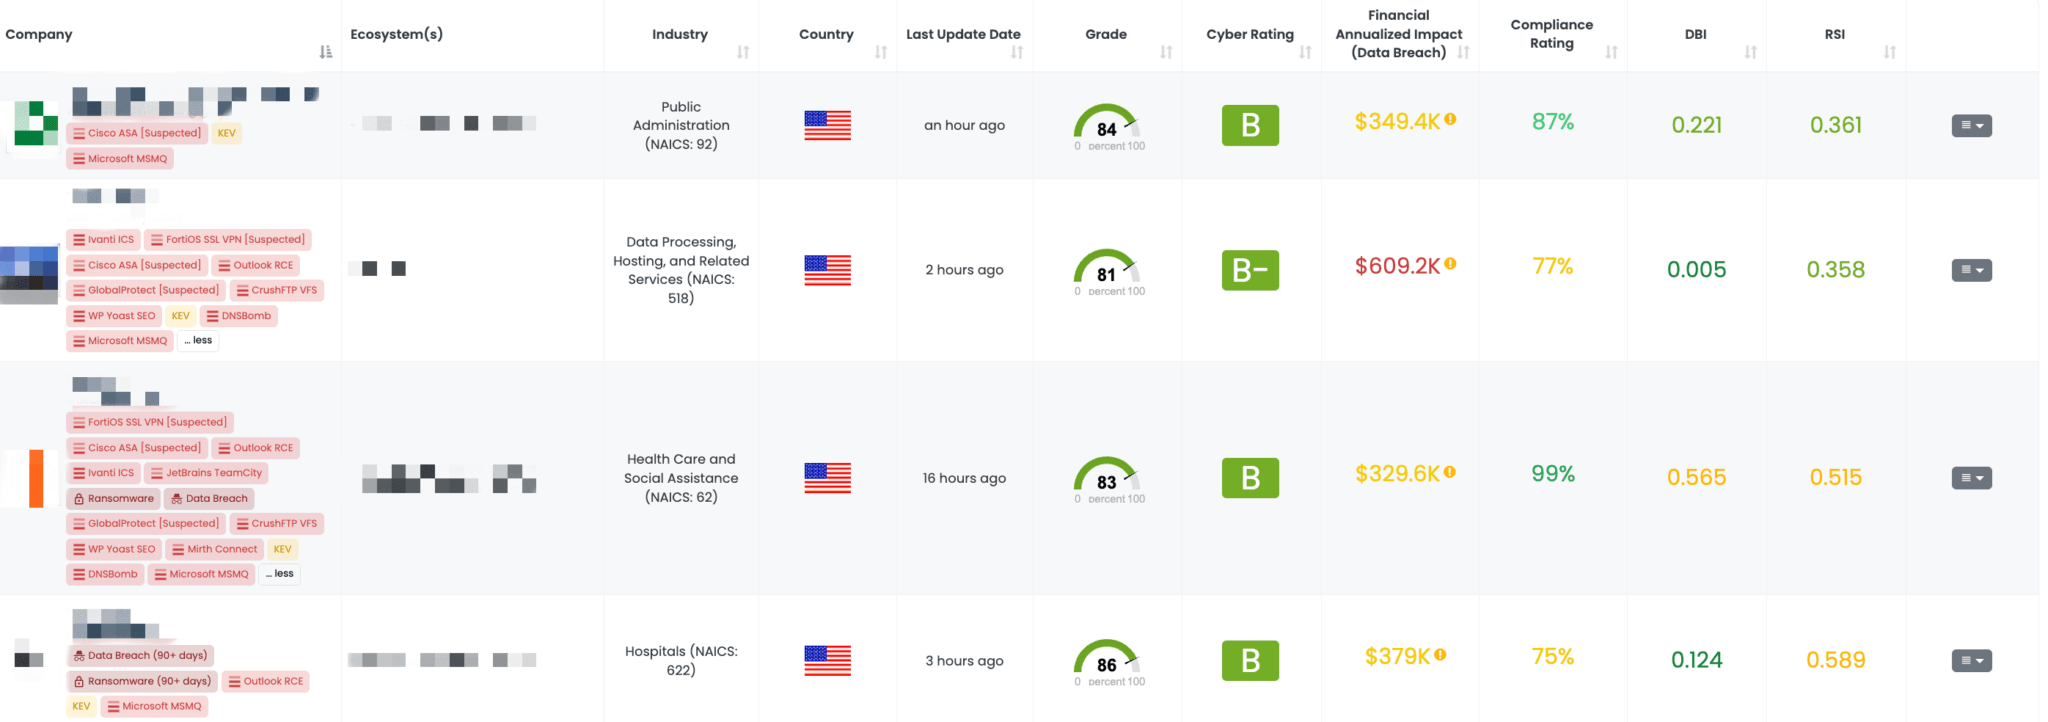Click the Ransomware (90+ days) tag
Viewport: 2048px width, 722px height.
click(142, 681)
